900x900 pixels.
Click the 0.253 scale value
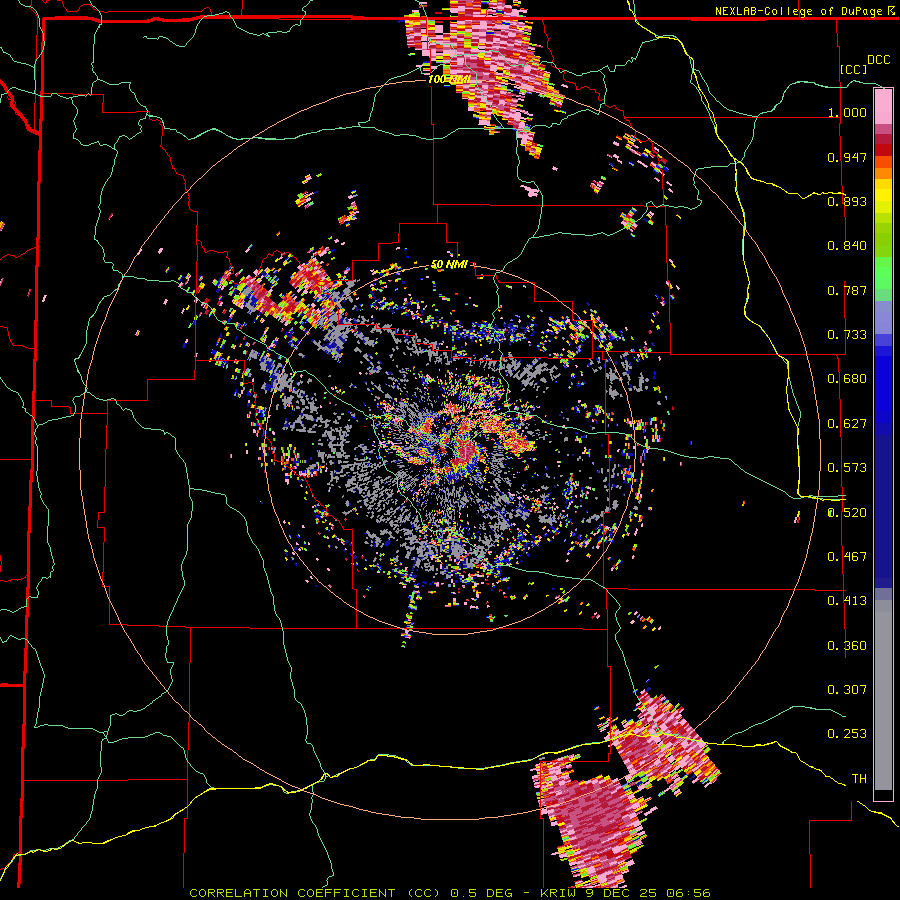[x=847, y=734]
